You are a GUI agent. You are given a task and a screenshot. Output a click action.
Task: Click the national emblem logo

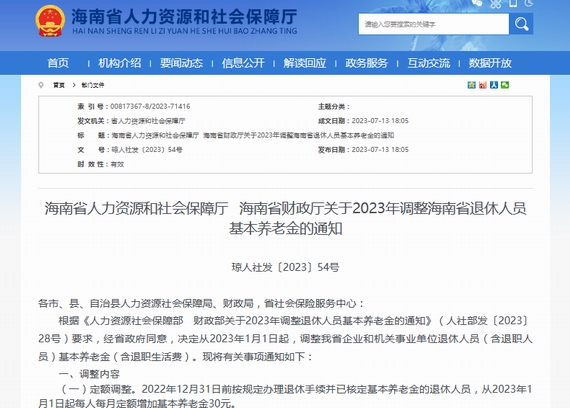50,21
